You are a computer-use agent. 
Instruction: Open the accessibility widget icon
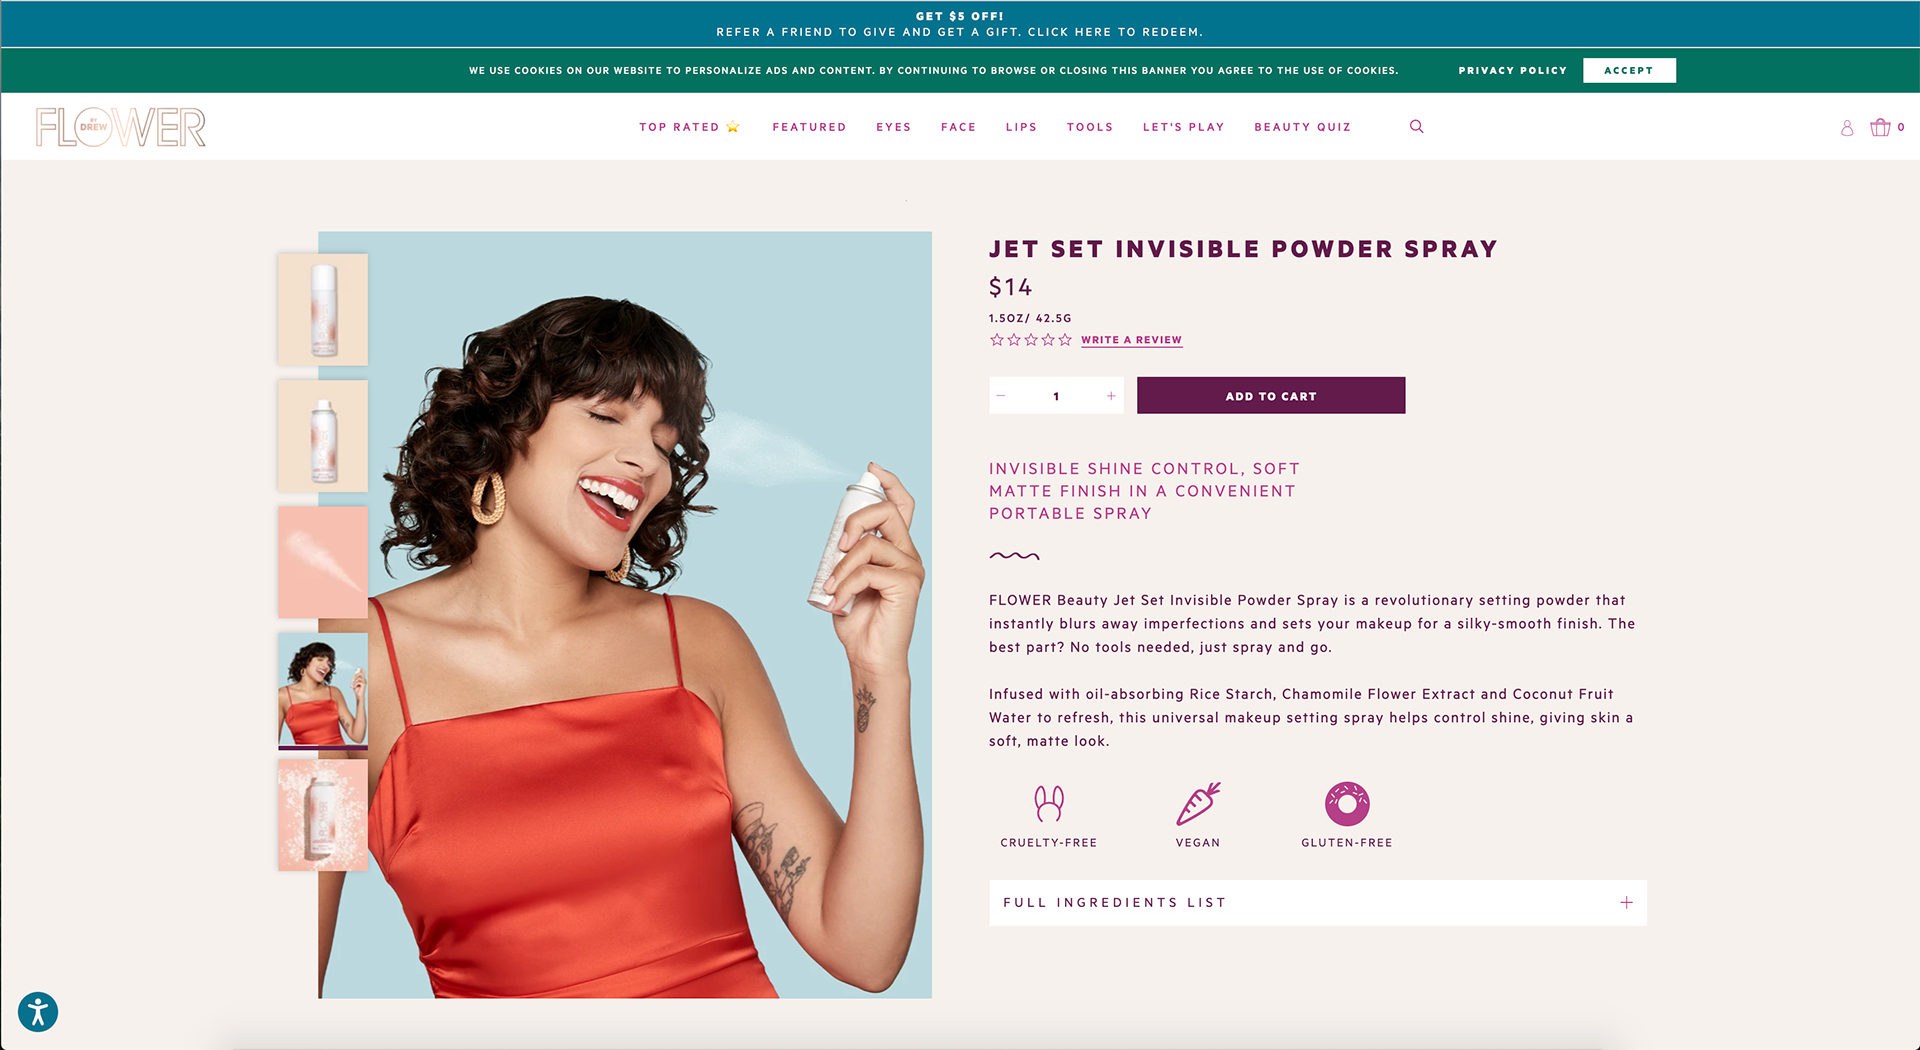pos(38,1011)
